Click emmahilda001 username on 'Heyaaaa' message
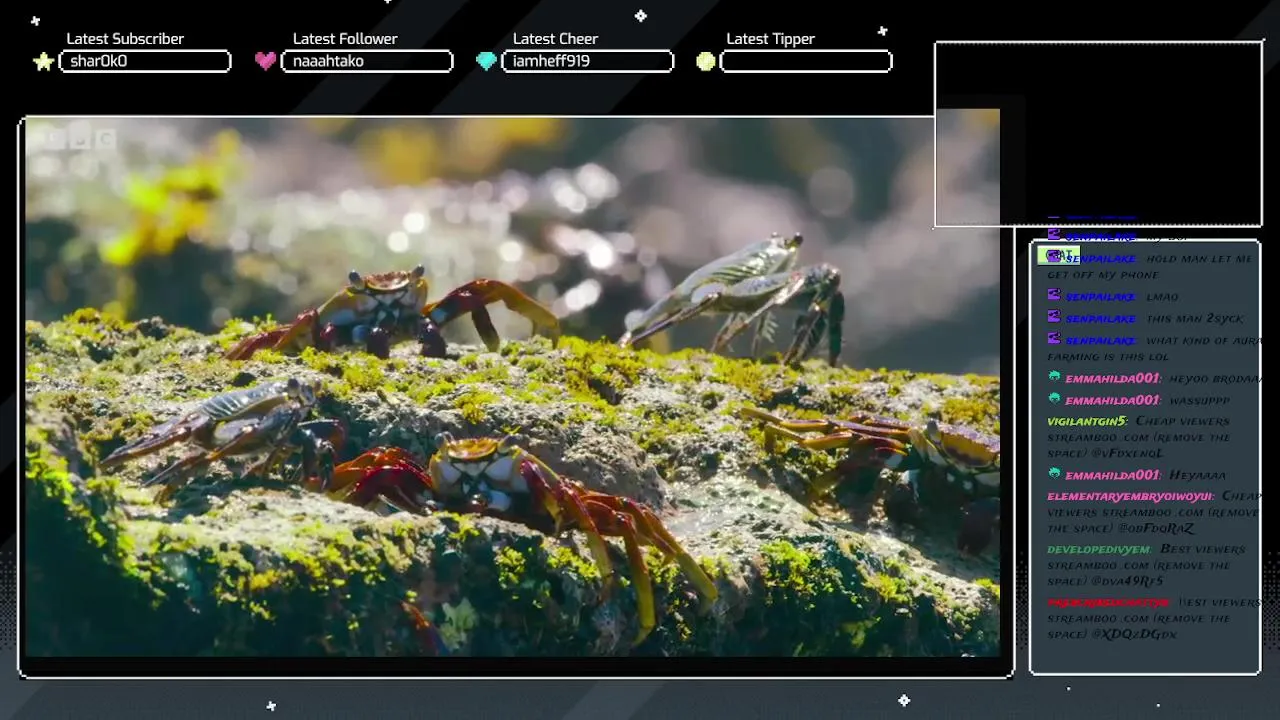The height and width of the screenshot is (720, 1280). pyautogui.click(x=1113, y=475)
